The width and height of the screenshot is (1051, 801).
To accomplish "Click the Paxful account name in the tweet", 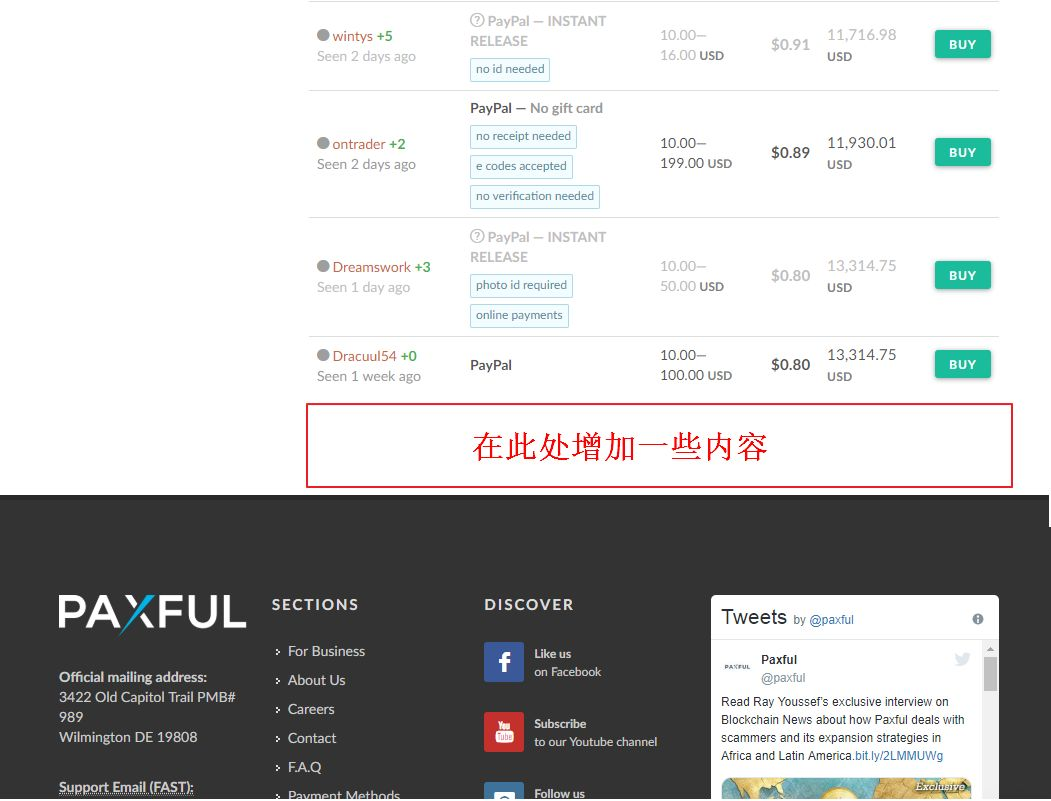I will (x=779, y=660).
